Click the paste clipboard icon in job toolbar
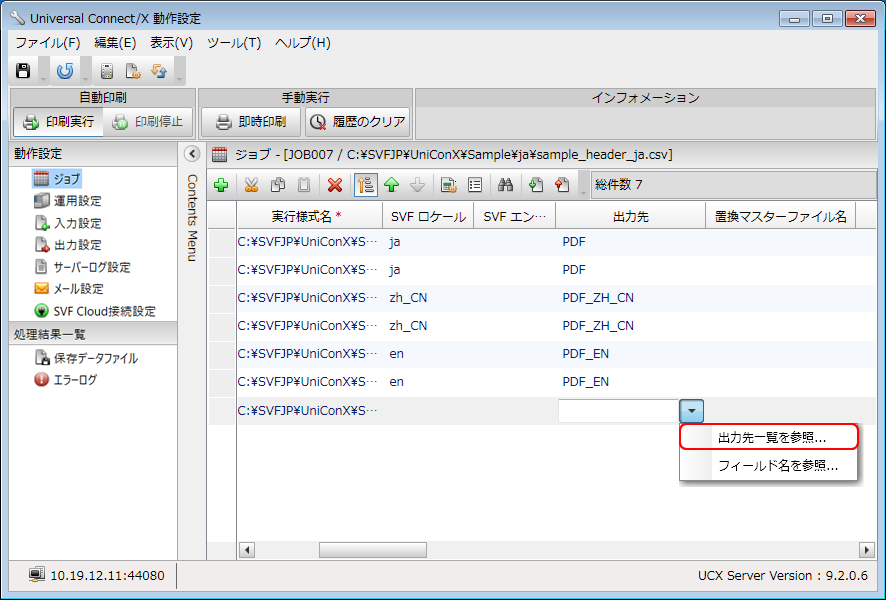The height and width of the screenshot is (600, 886). point(304,185)
